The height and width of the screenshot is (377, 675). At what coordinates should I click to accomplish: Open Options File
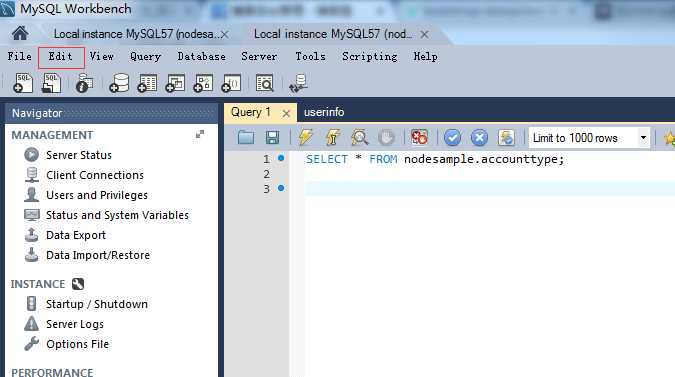click(x=77, y=344)
